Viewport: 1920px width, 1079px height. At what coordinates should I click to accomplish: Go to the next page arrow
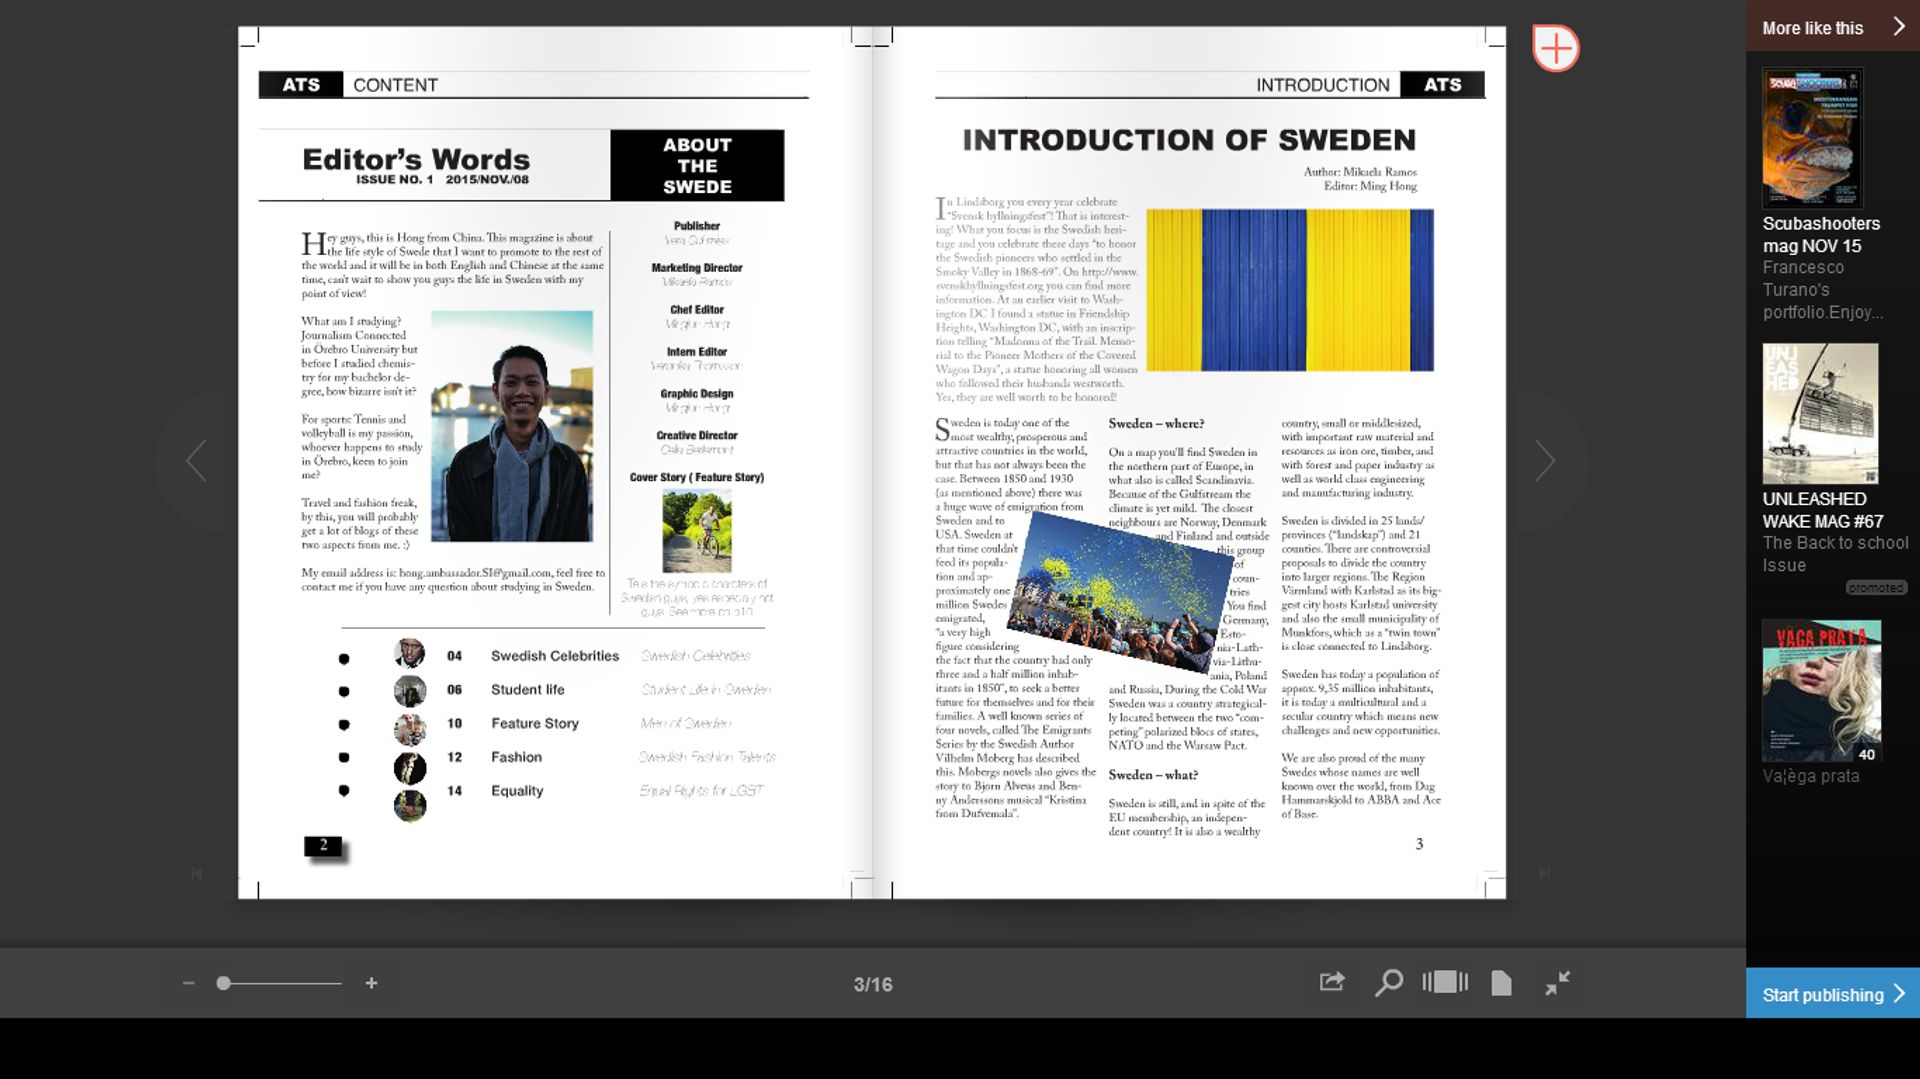coord(1545,461)
